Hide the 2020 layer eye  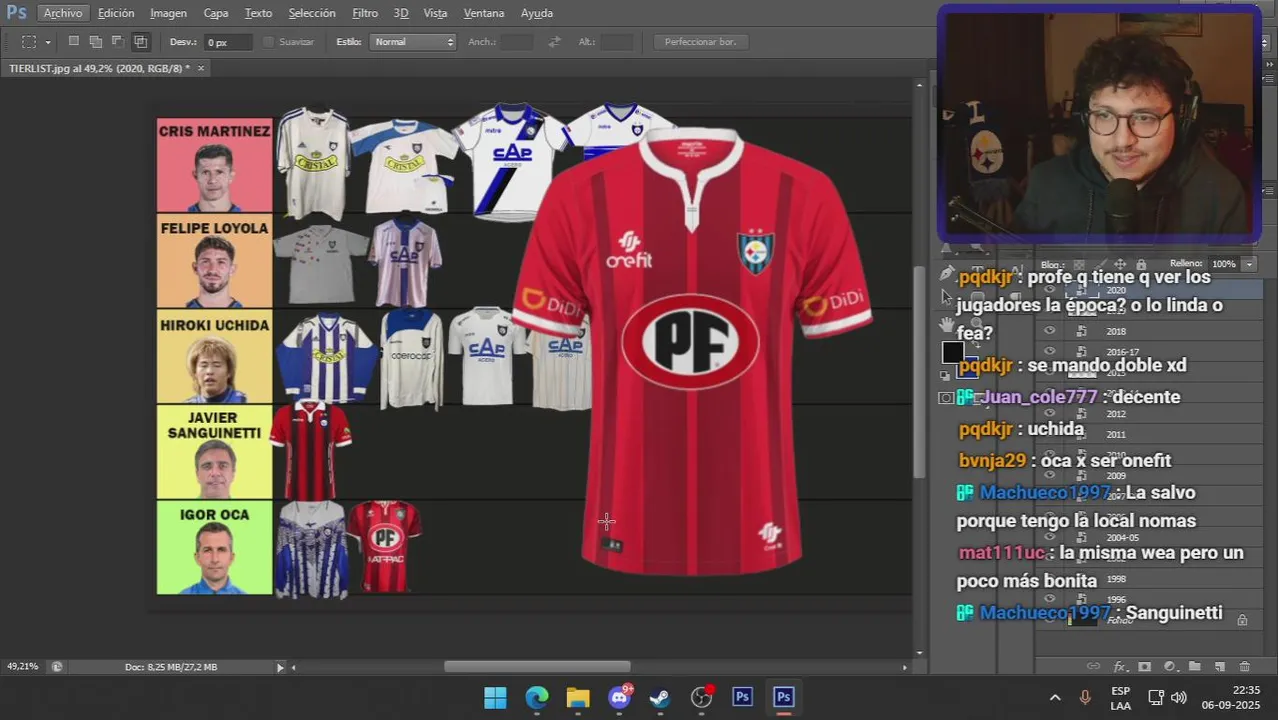pos(1049,290)
